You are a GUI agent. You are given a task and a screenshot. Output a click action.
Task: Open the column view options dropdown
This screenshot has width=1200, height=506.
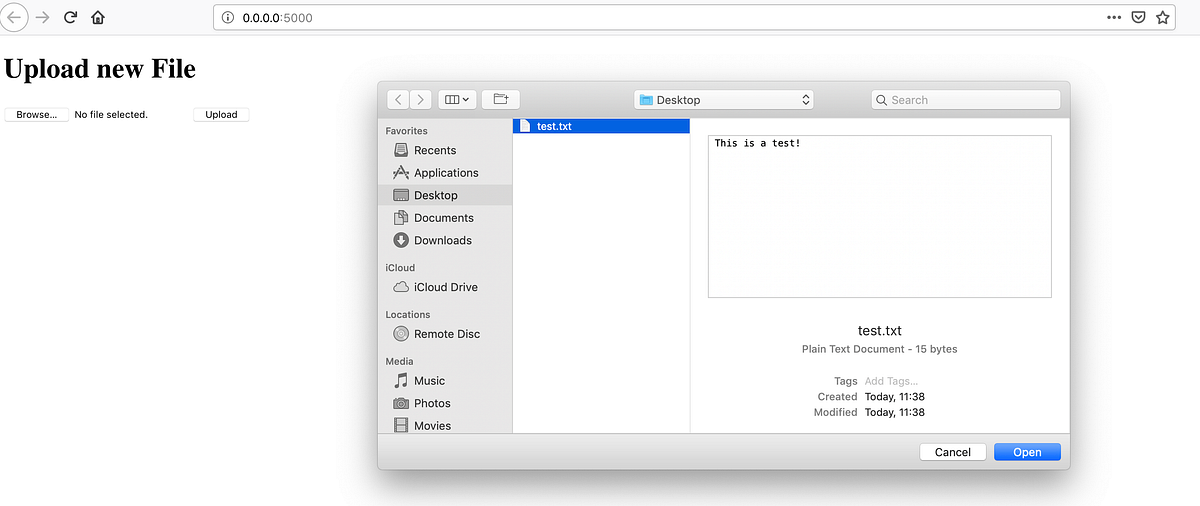457,99
